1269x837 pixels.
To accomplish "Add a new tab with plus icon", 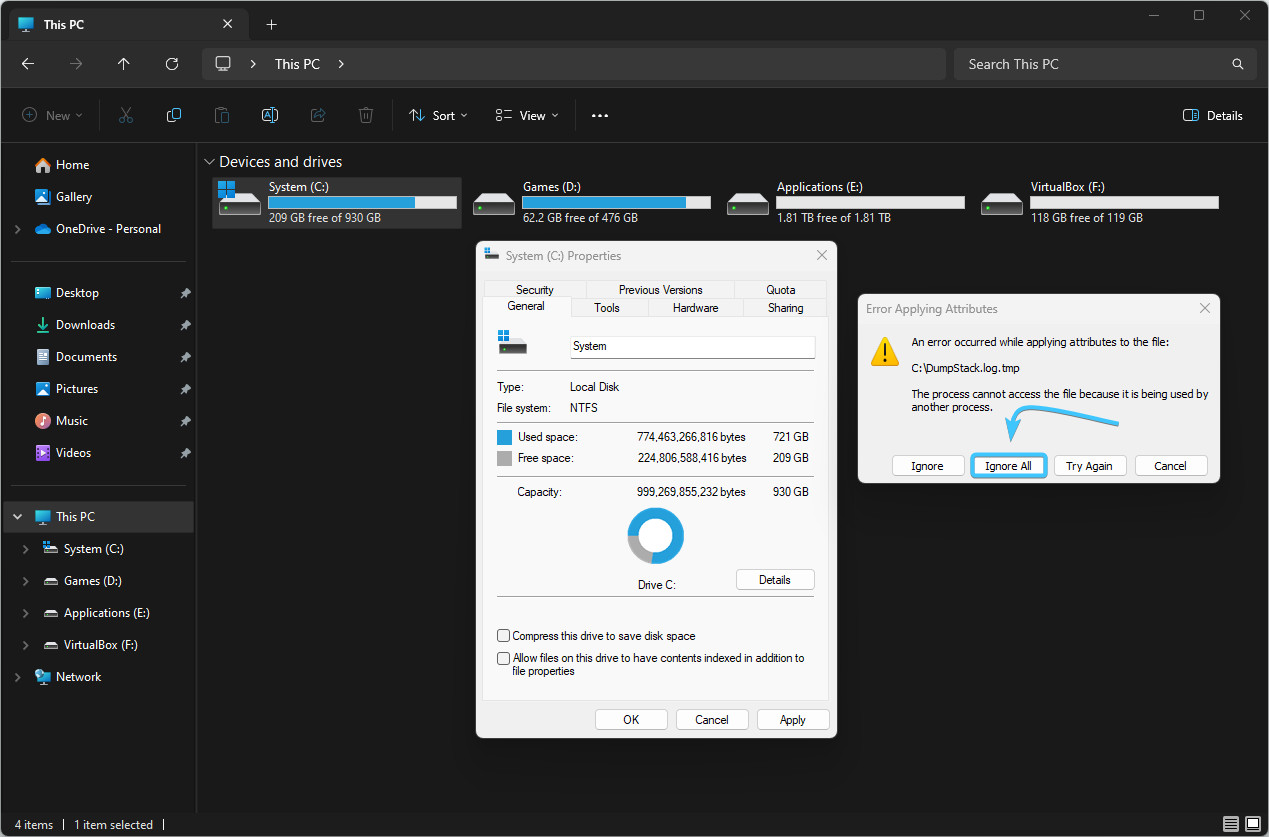I will click(271, 25).
